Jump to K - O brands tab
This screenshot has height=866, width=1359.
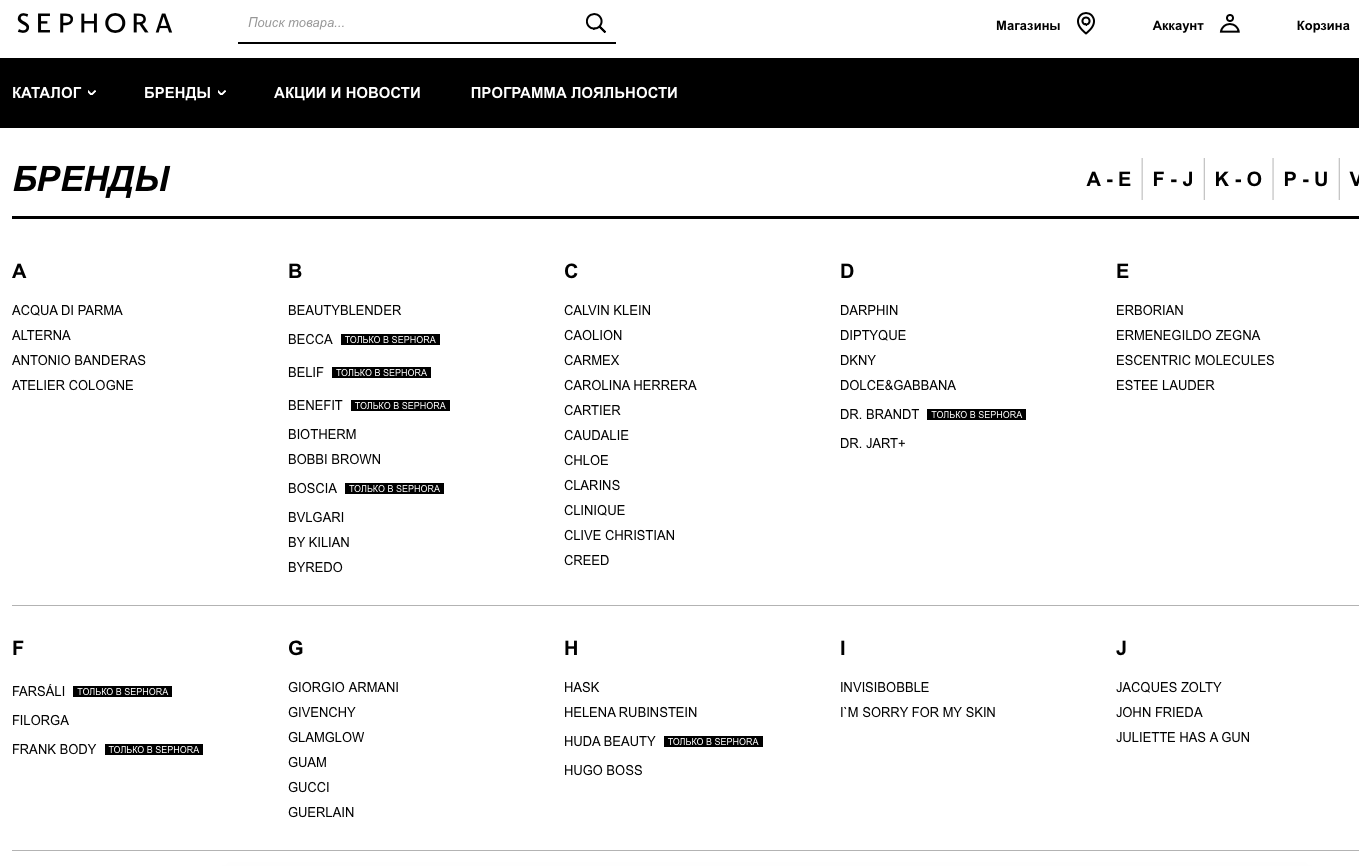(x=1238, y=179)
